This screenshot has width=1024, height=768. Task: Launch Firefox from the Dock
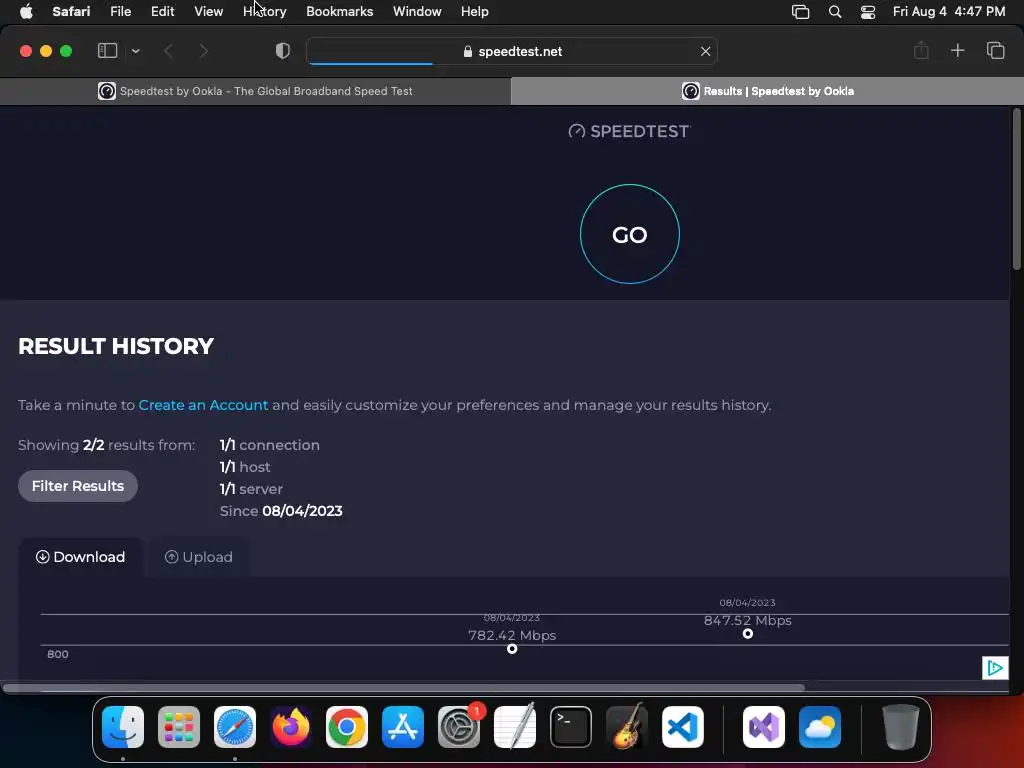tap(291, 727)
